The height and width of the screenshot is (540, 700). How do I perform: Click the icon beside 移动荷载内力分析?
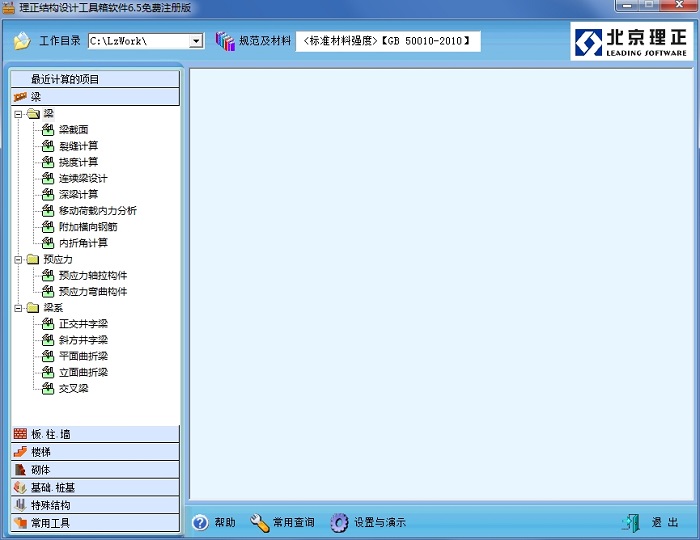(x=48, y=211)
